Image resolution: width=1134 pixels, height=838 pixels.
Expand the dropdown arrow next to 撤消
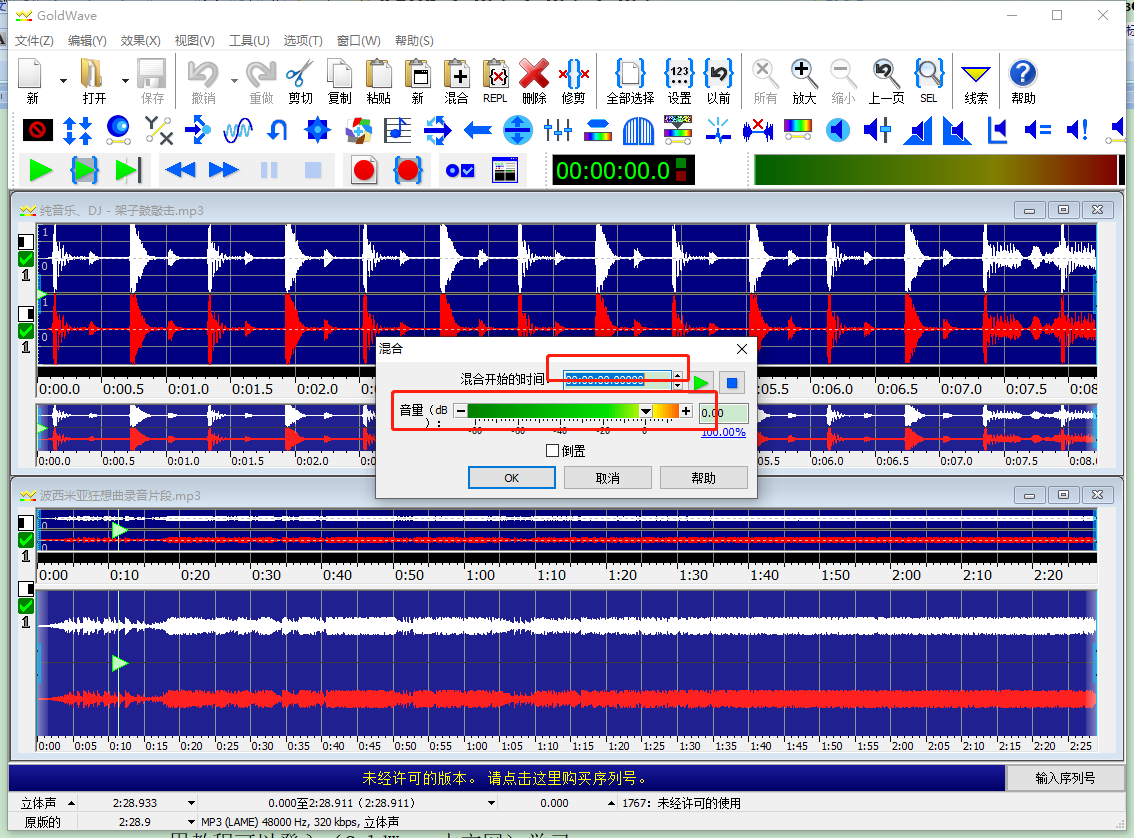(x=234, y=80)
